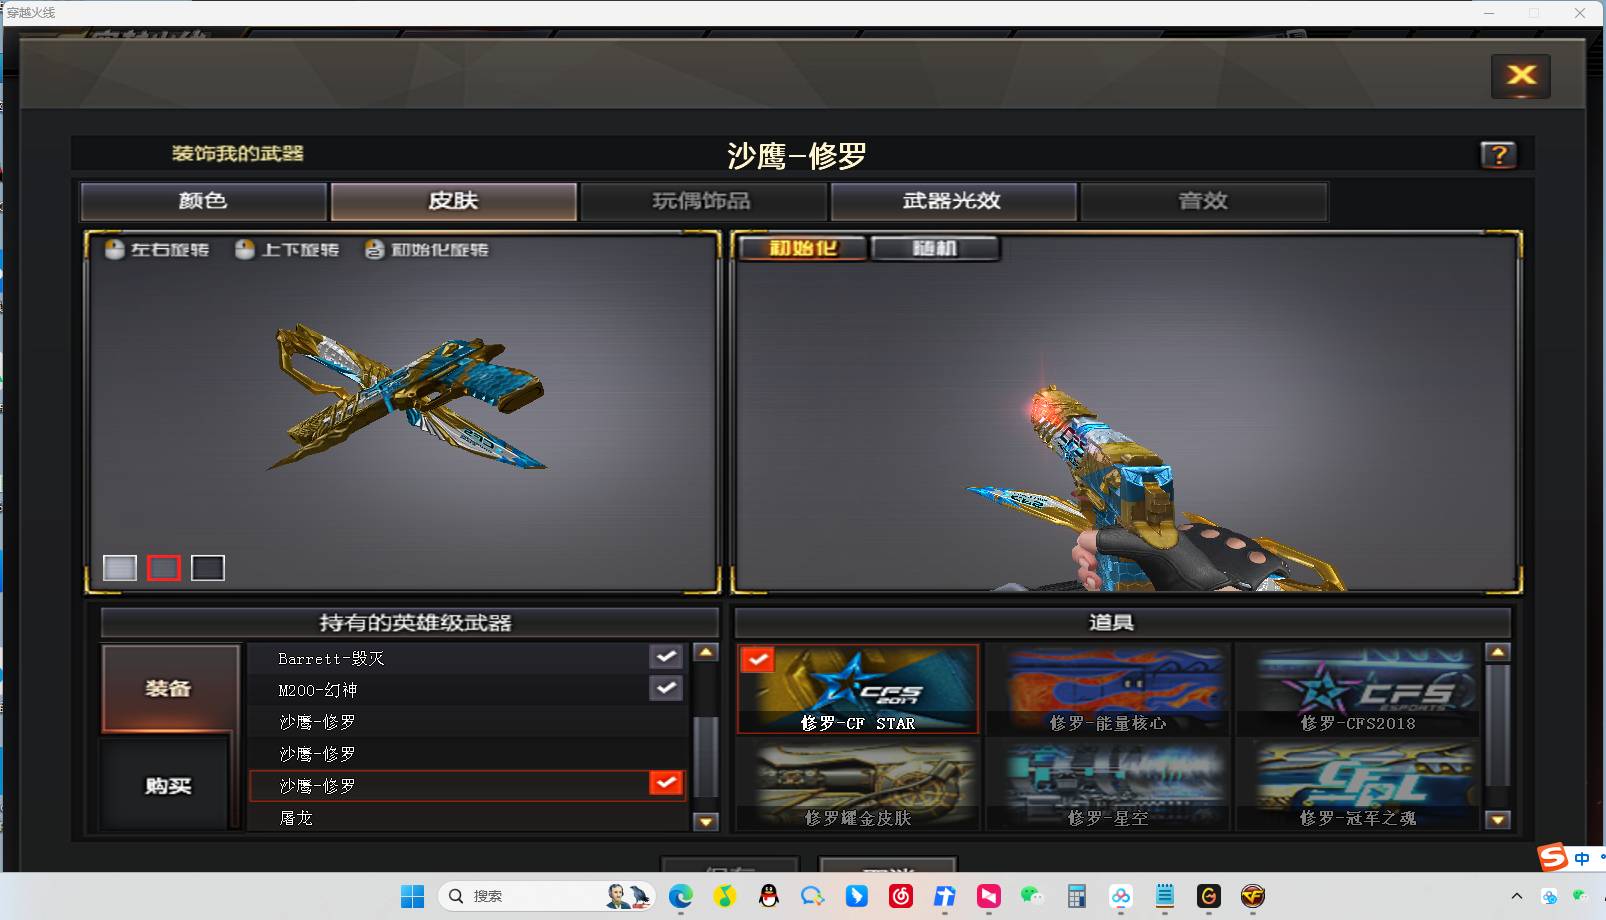Close the weapon decoration panel with orange X

tap(1521, 76)
